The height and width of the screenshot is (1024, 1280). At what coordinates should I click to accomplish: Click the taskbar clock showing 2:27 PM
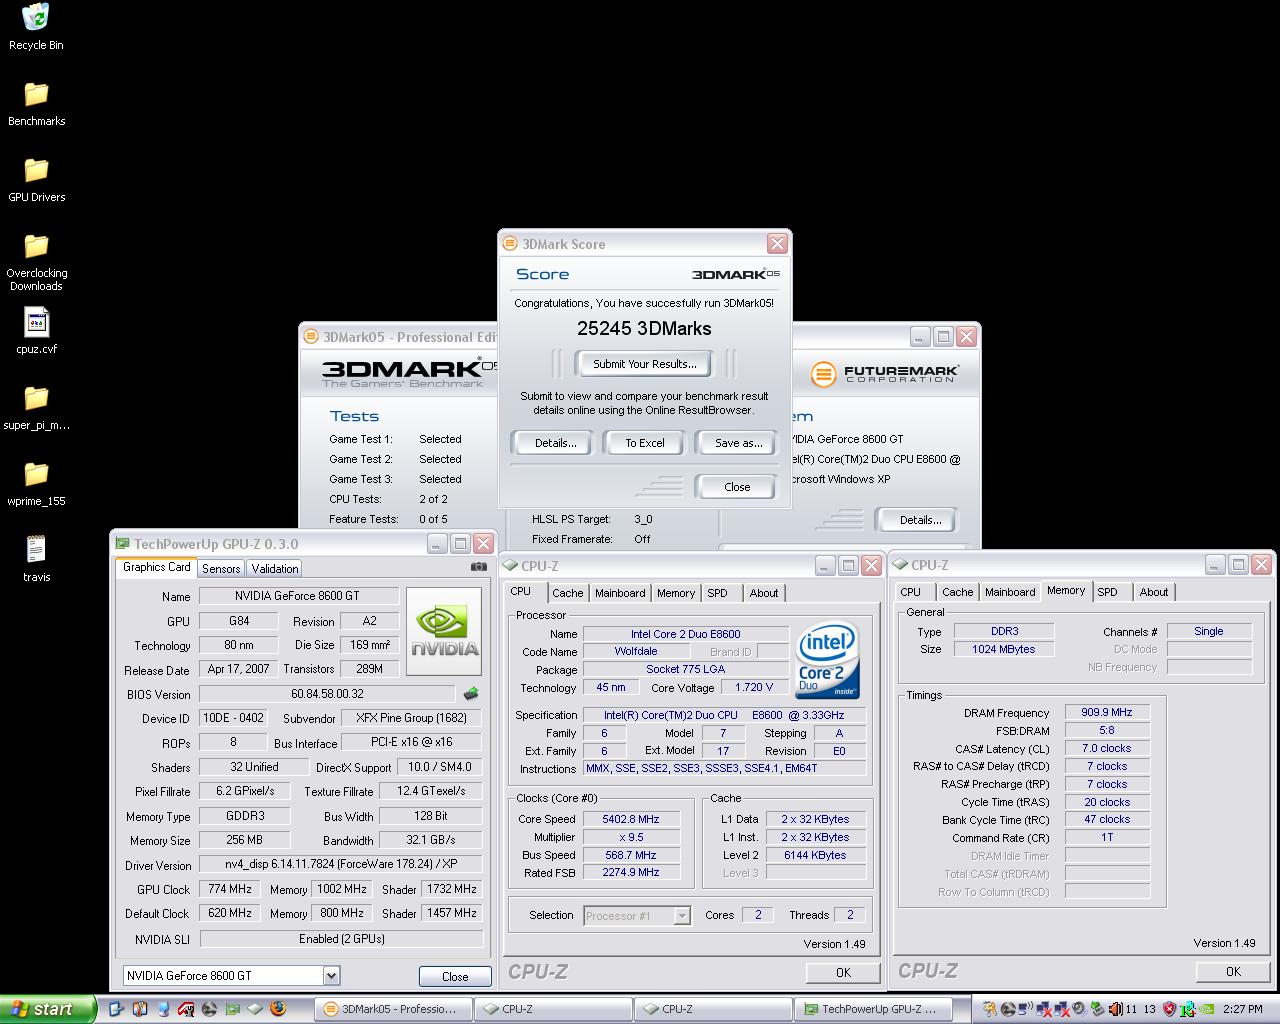click(x=1242, y=1009)
